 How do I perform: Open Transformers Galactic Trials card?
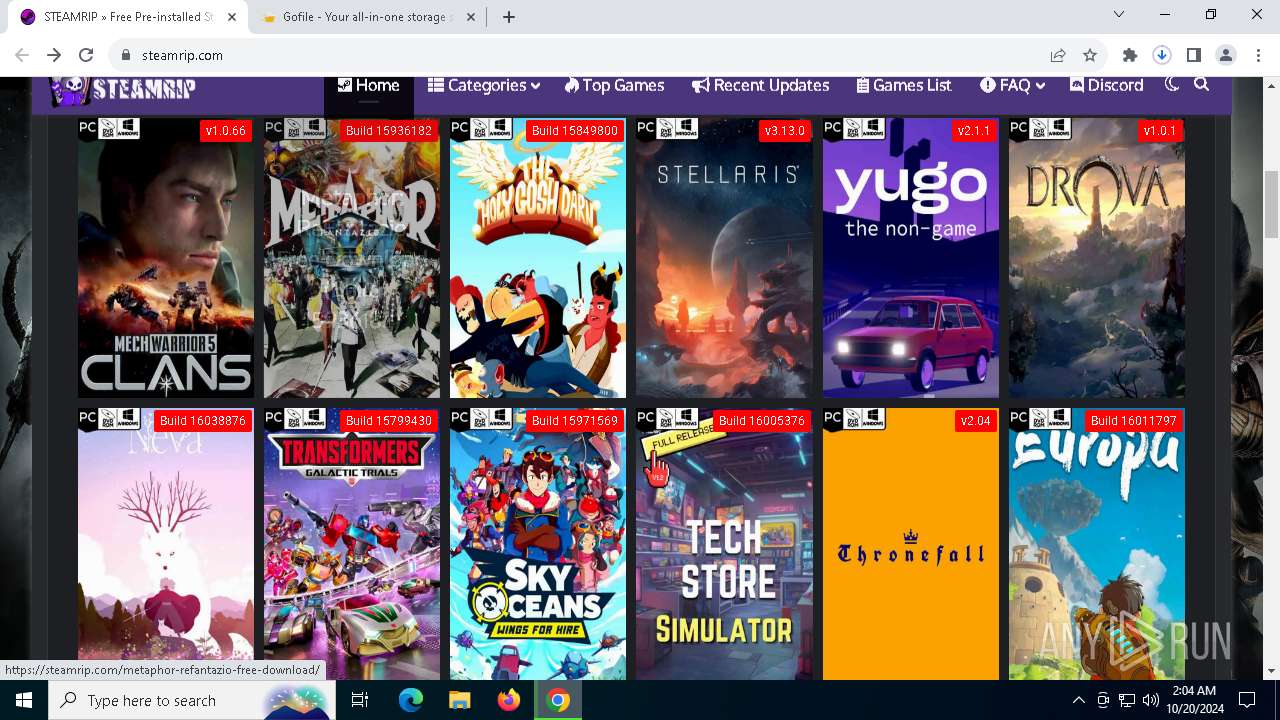(352, 544)
